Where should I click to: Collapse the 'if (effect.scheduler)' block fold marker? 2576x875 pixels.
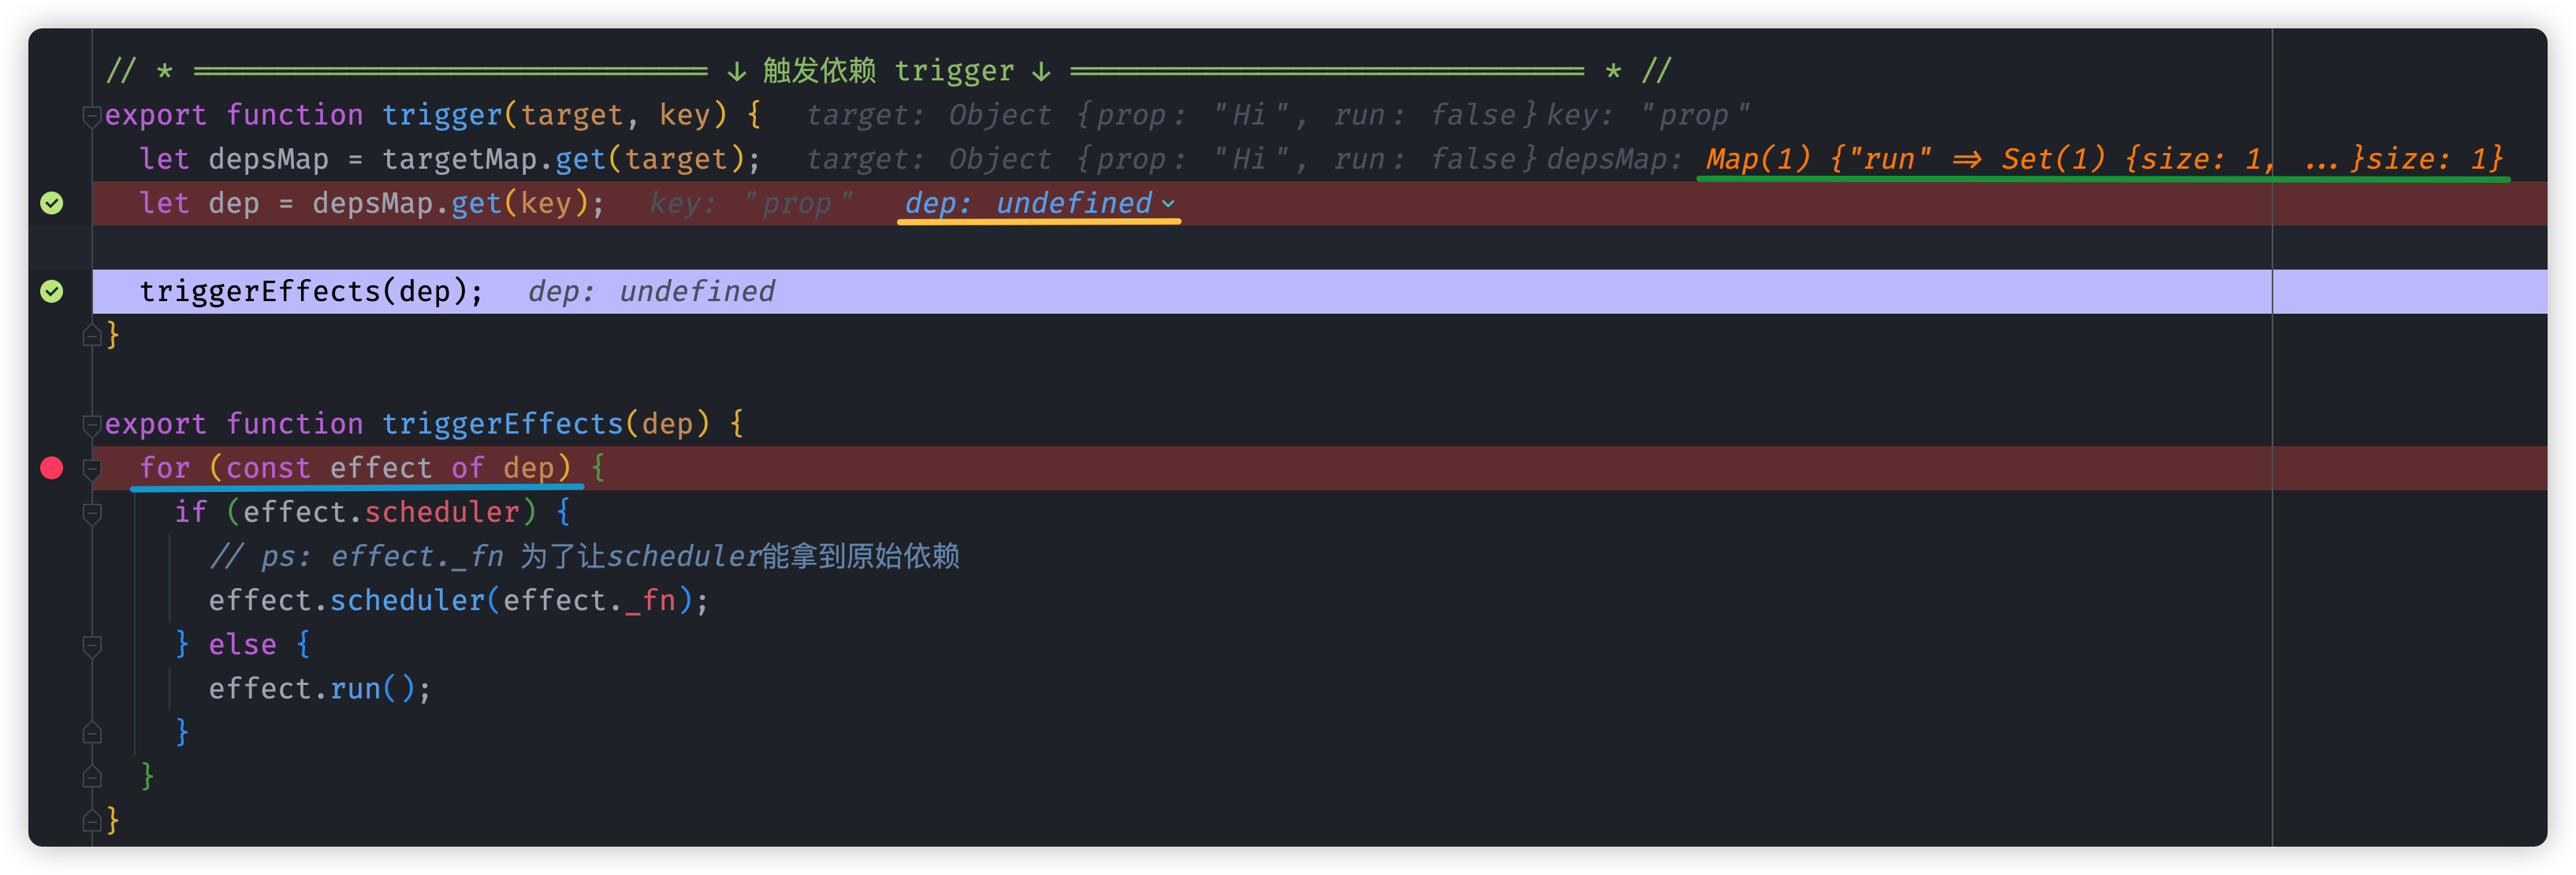[91, 513]
